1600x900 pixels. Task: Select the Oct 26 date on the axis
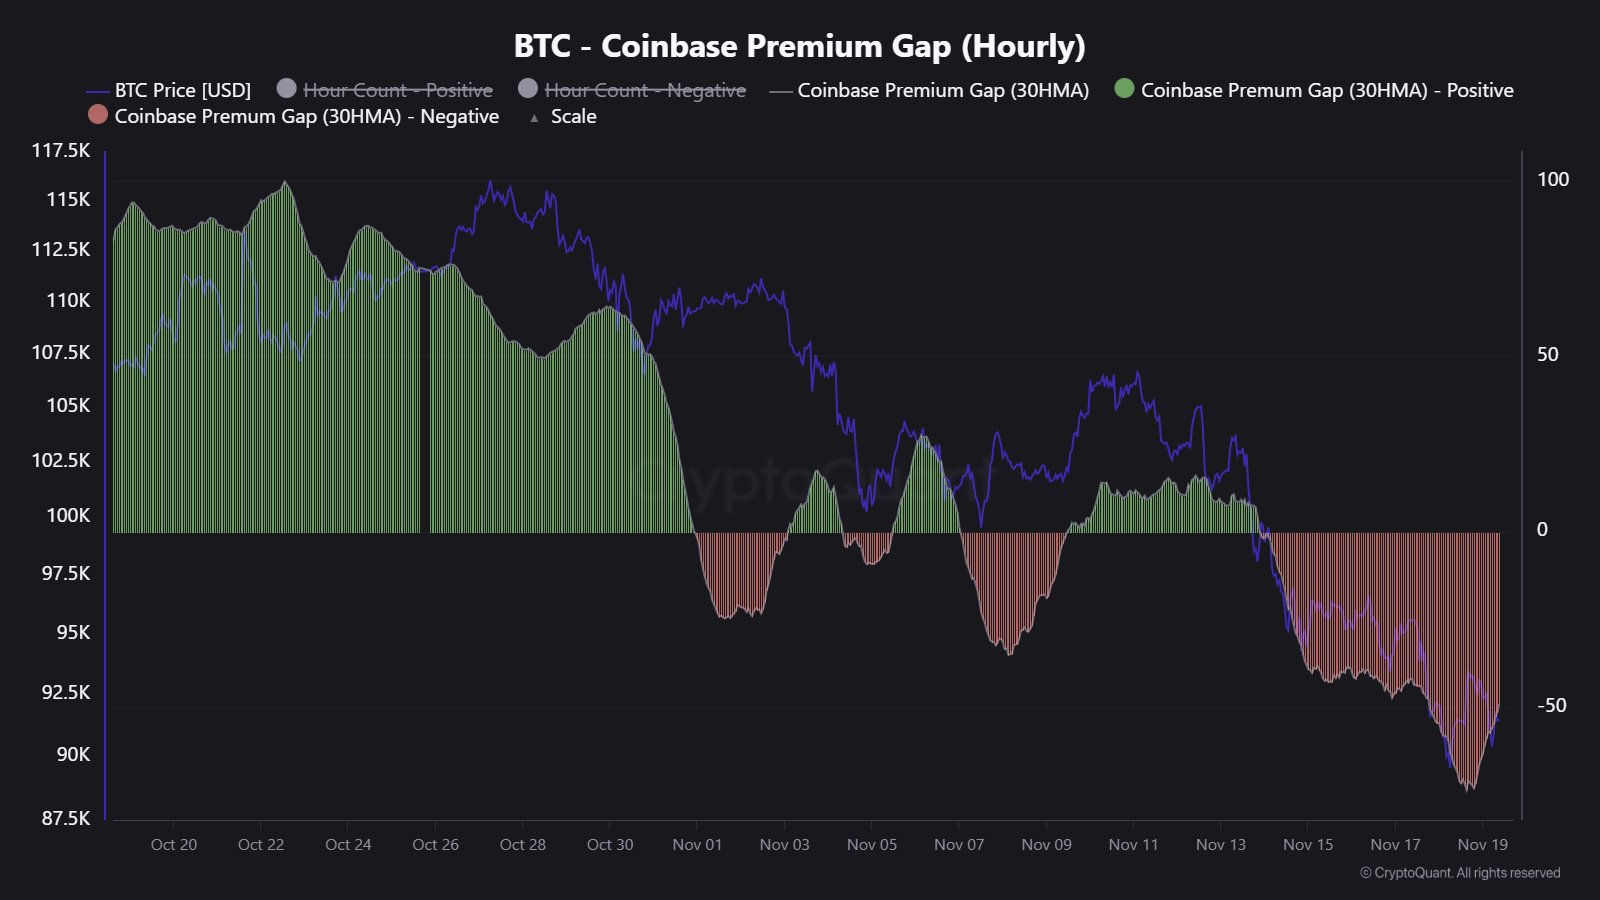(435, 845)
